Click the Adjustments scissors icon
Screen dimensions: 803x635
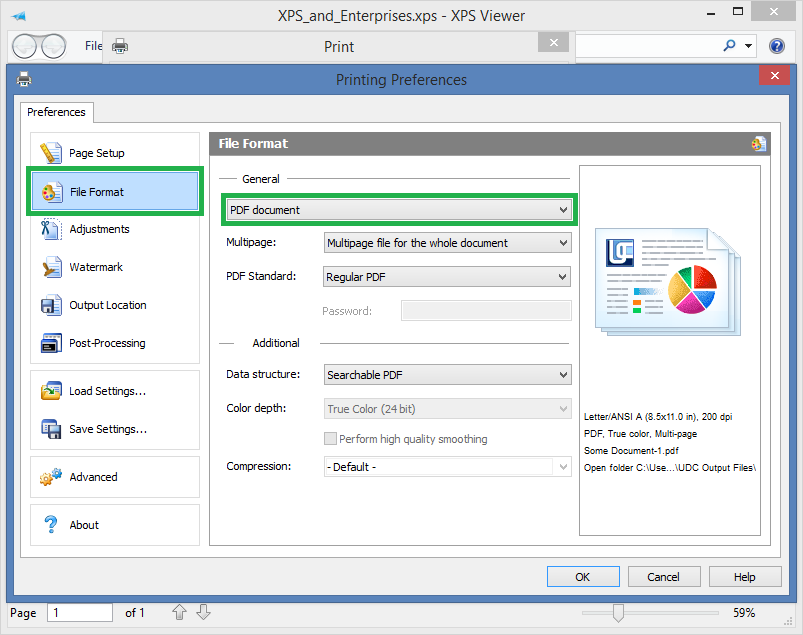click(x=51, y=229)
